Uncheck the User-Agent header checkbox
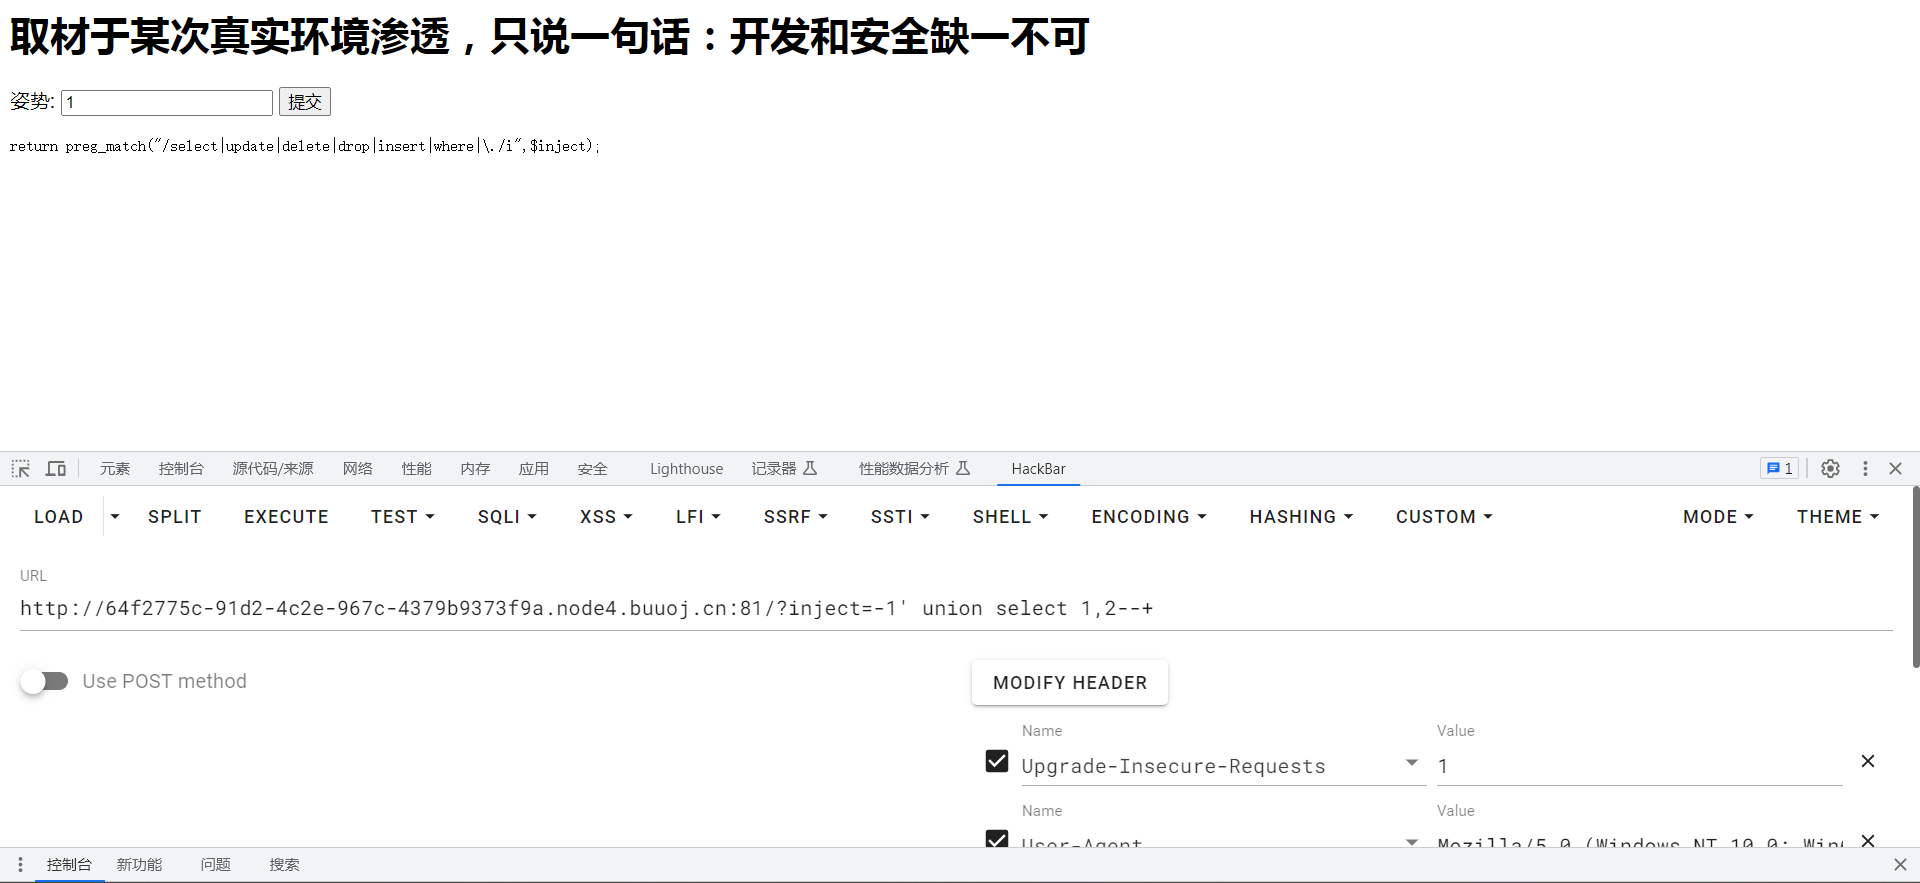1920x883 pixels. pos(997,839)
